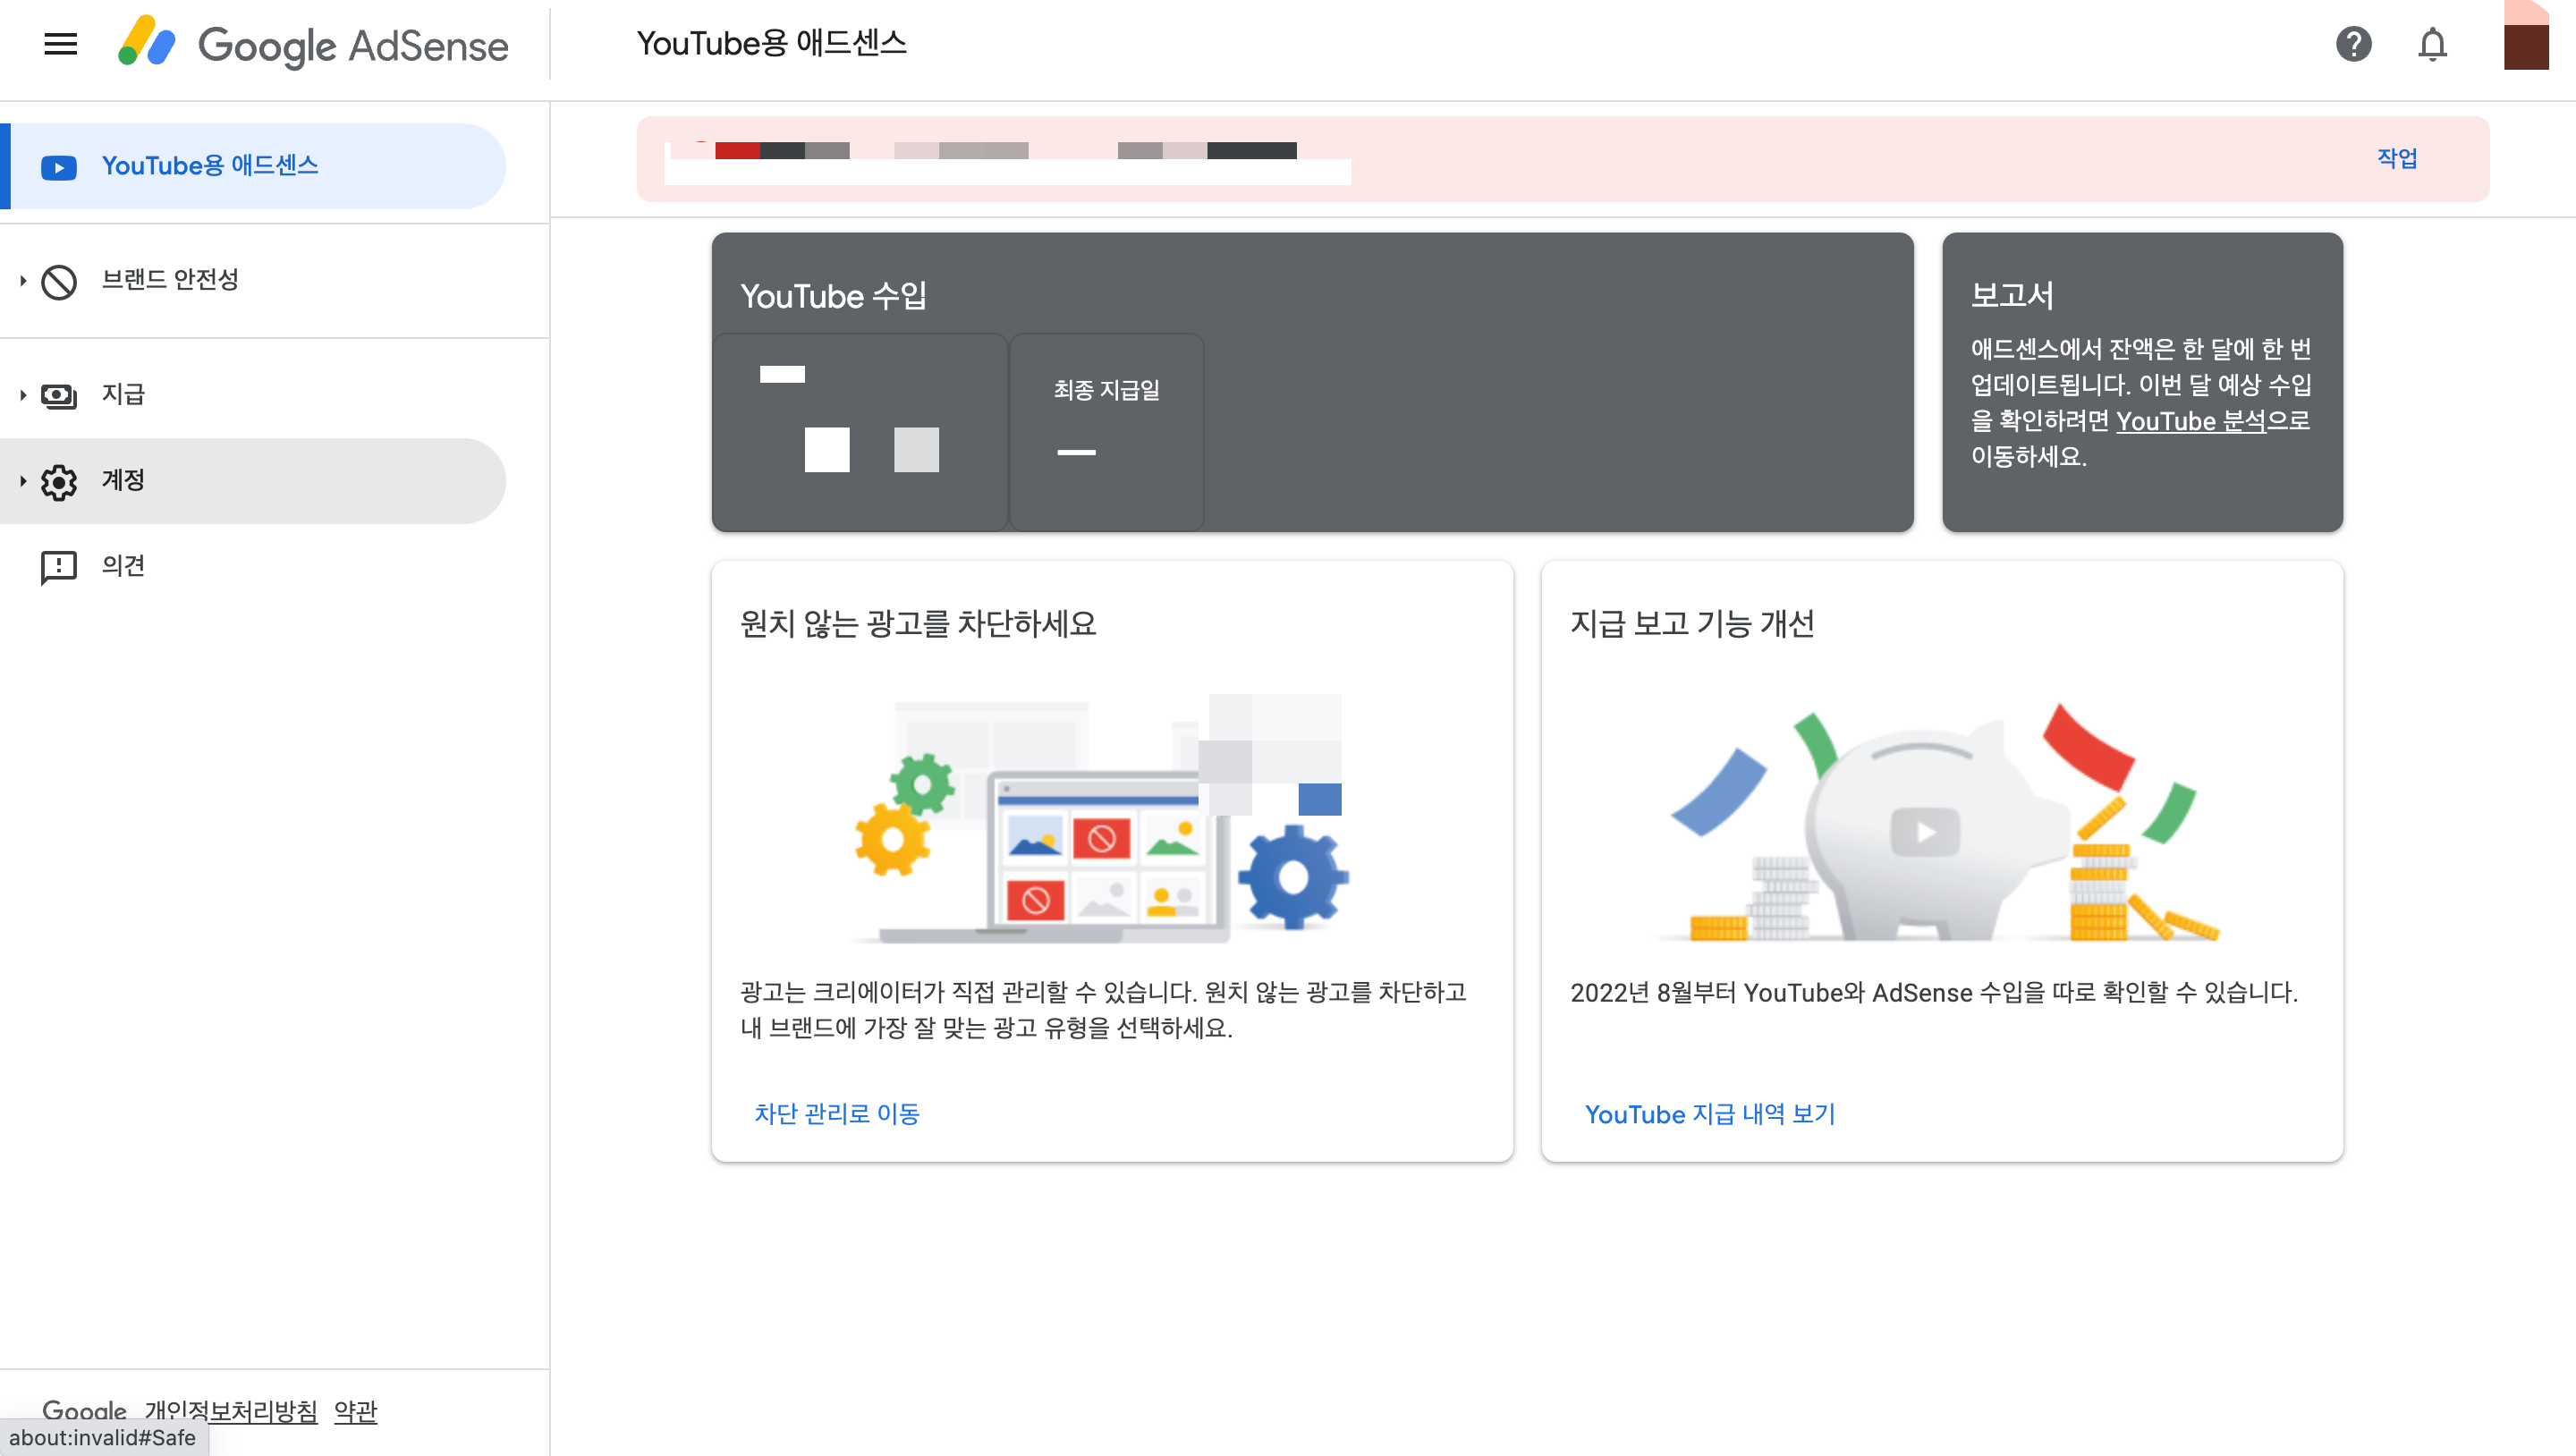This screenshot has width=2576, height=1456.
Task: Click 차단 관리로 이동 link
Action: pyautogui.click(x=836, y=1114)
